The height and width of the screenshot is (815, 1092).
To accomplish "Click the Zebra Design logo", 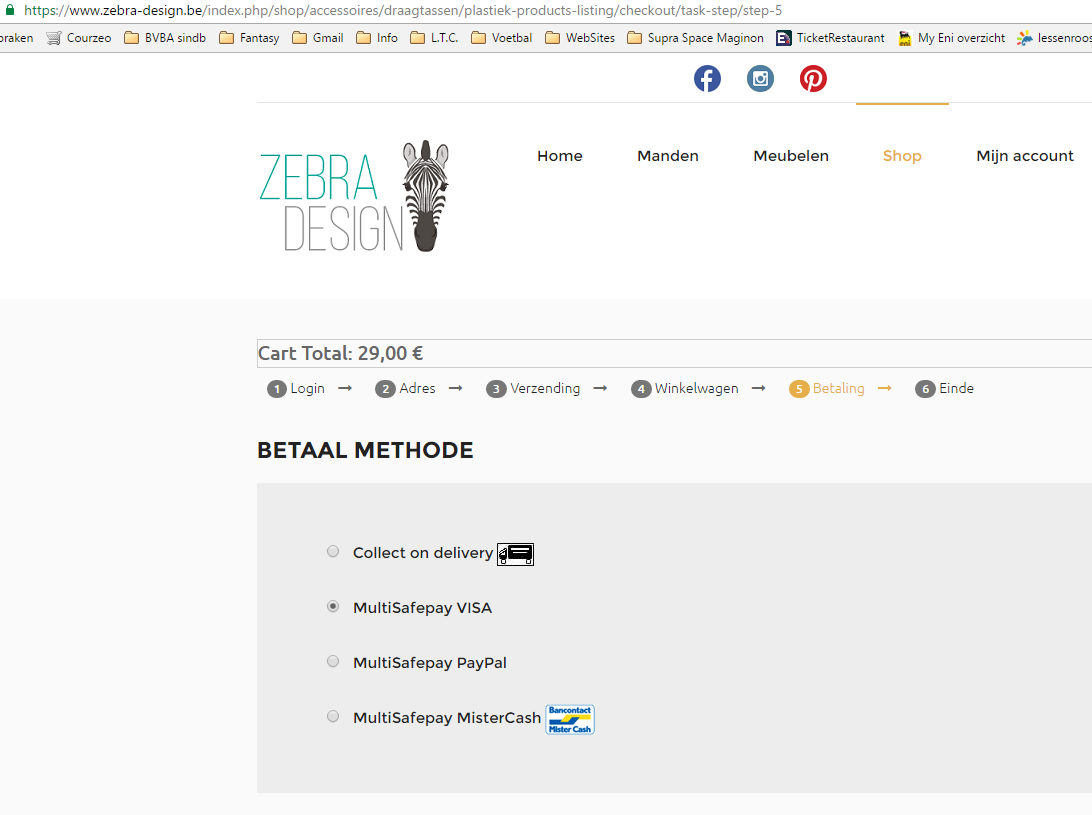I will (354, 196).
